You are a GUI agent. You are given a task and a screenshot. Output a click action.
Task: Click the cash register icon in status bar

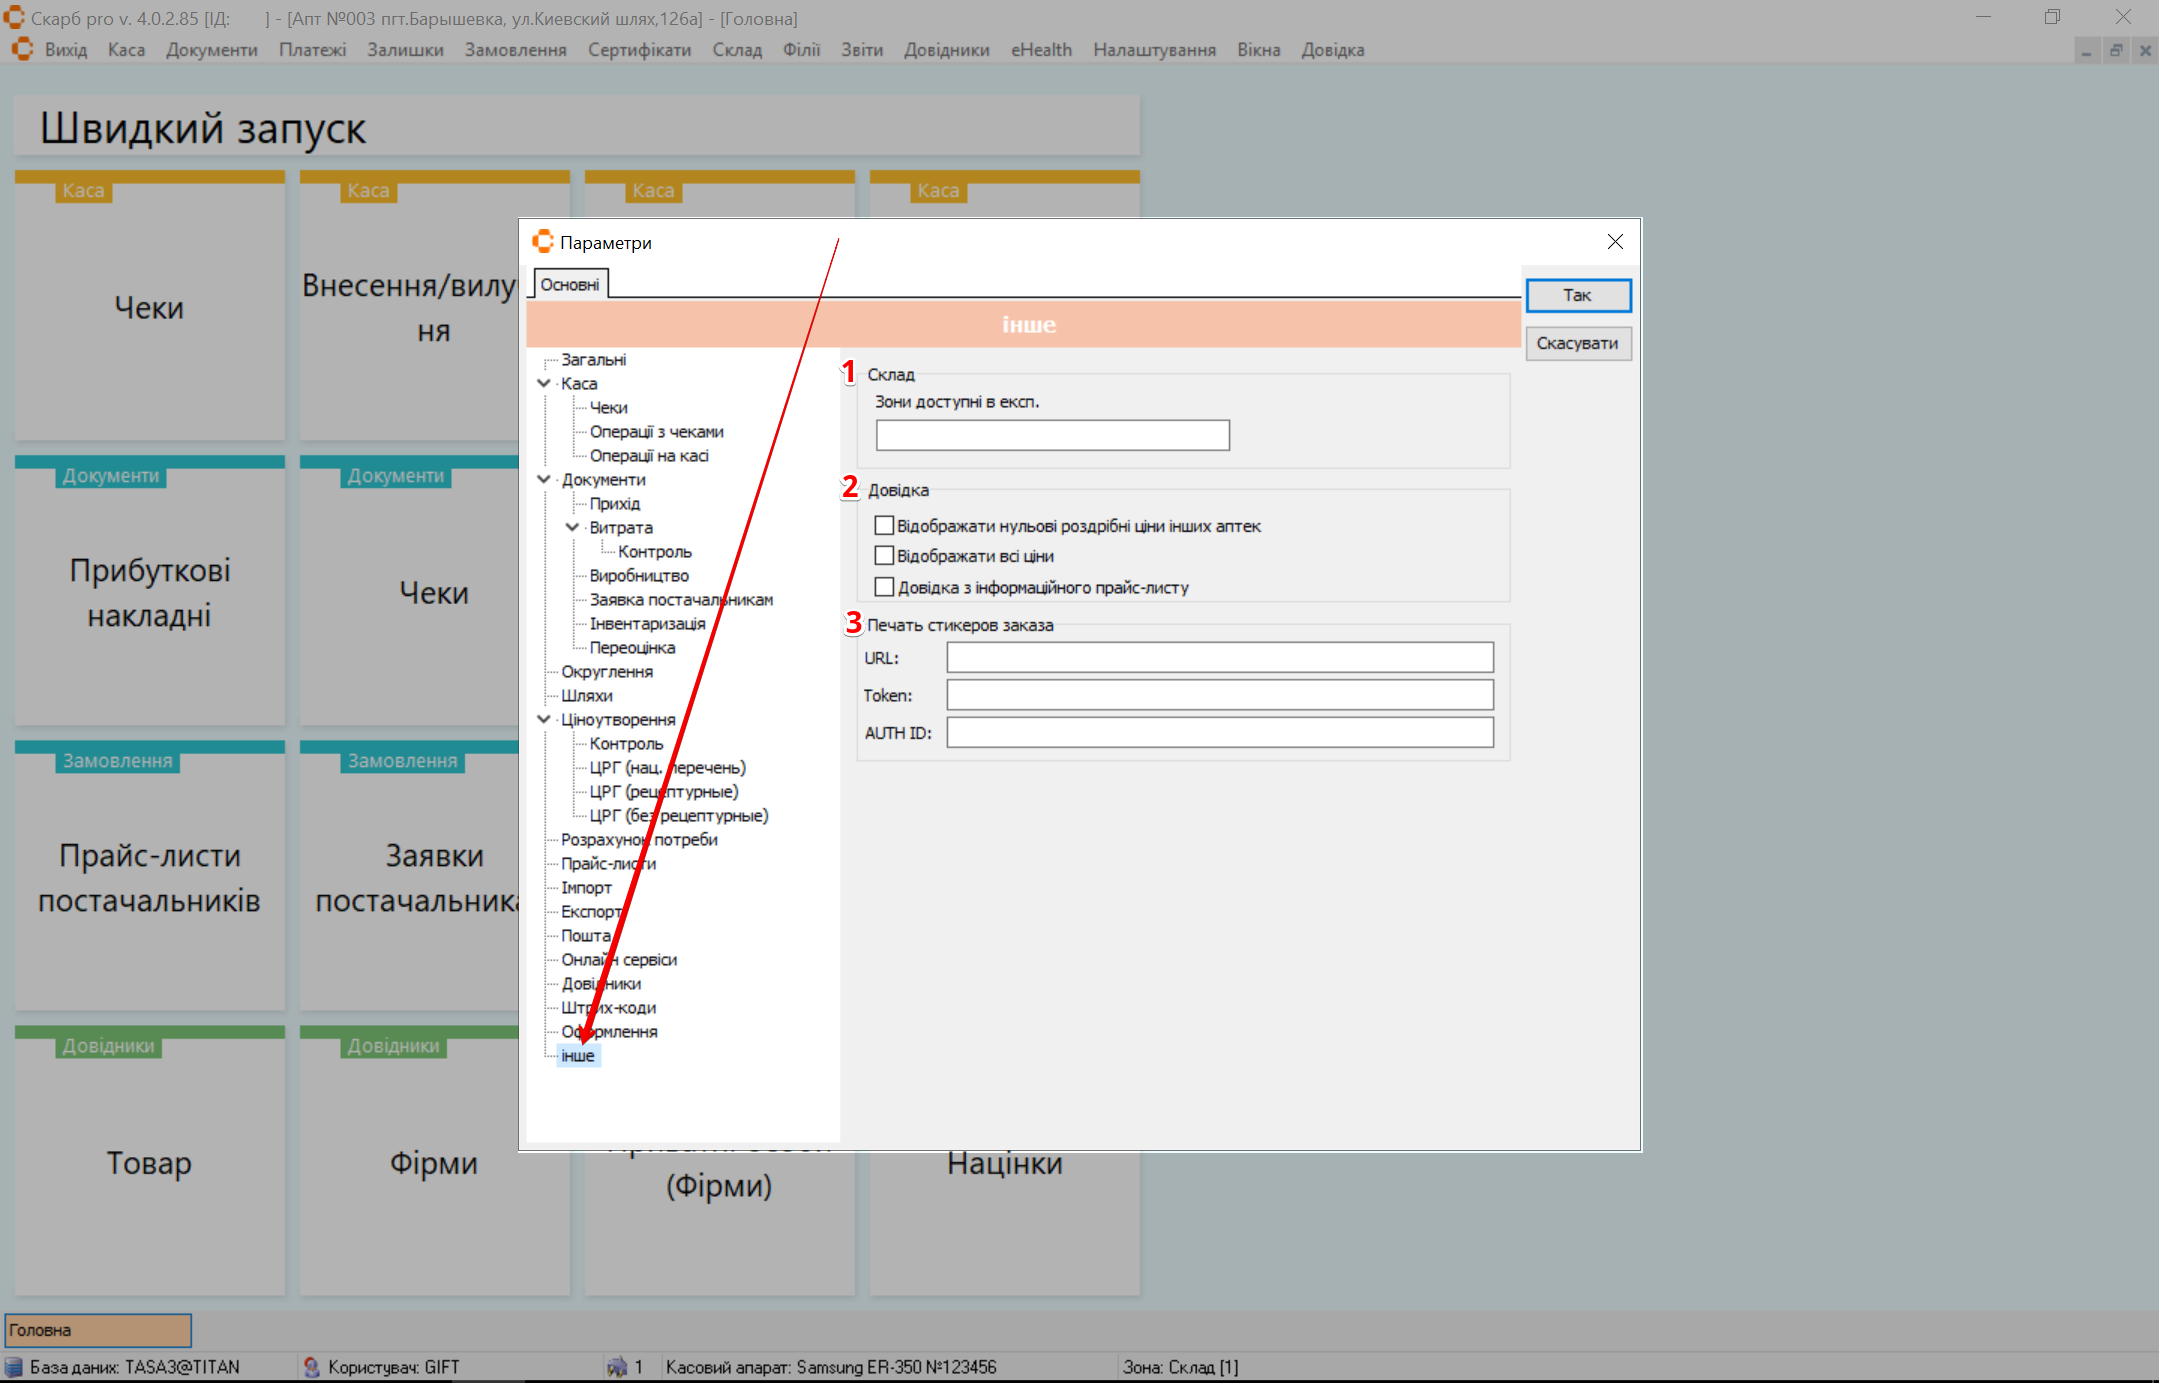617,1366
